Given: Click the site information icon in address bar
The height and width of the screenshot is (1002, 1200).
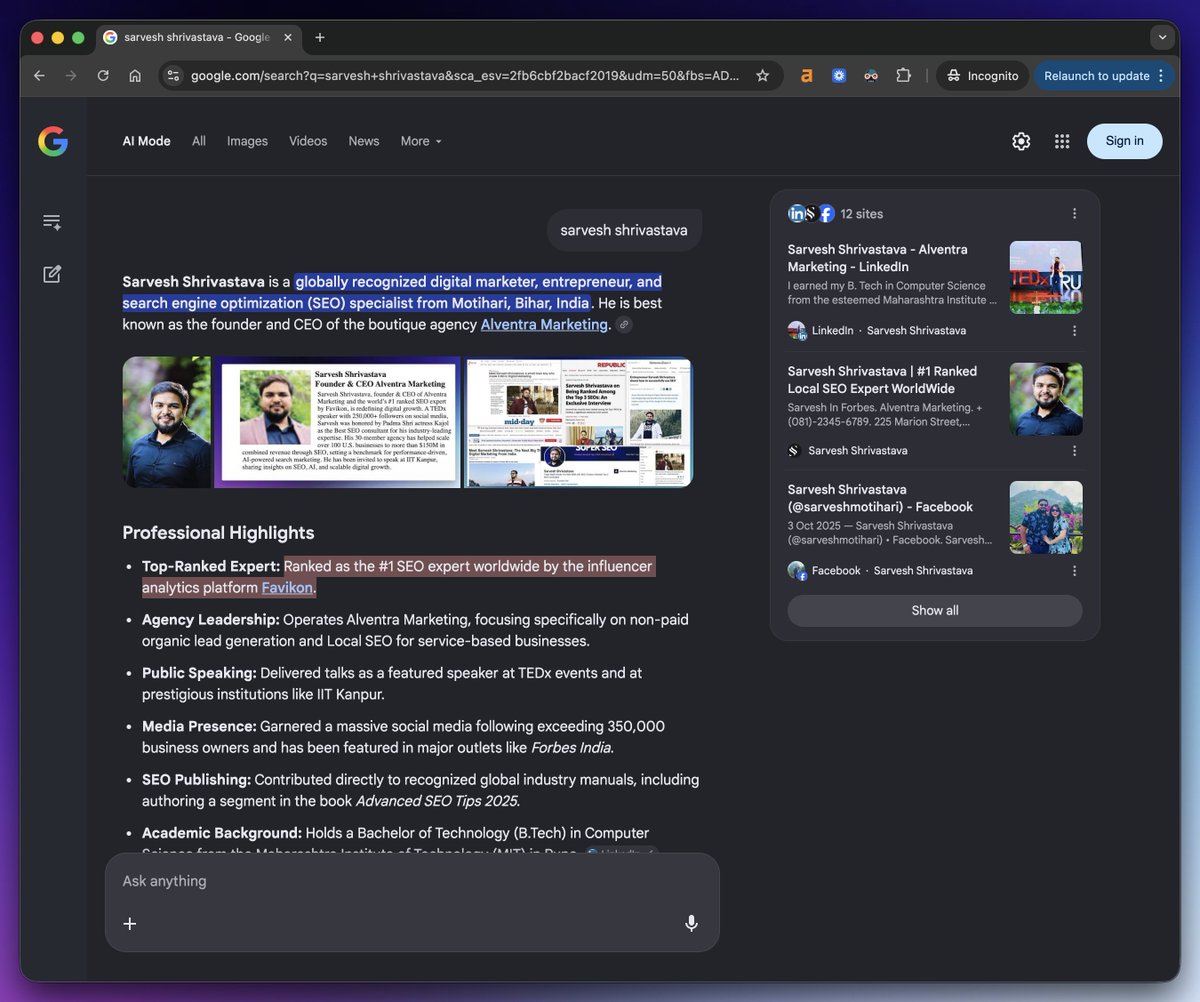Looking at the screenshot, I should (173, 76).
